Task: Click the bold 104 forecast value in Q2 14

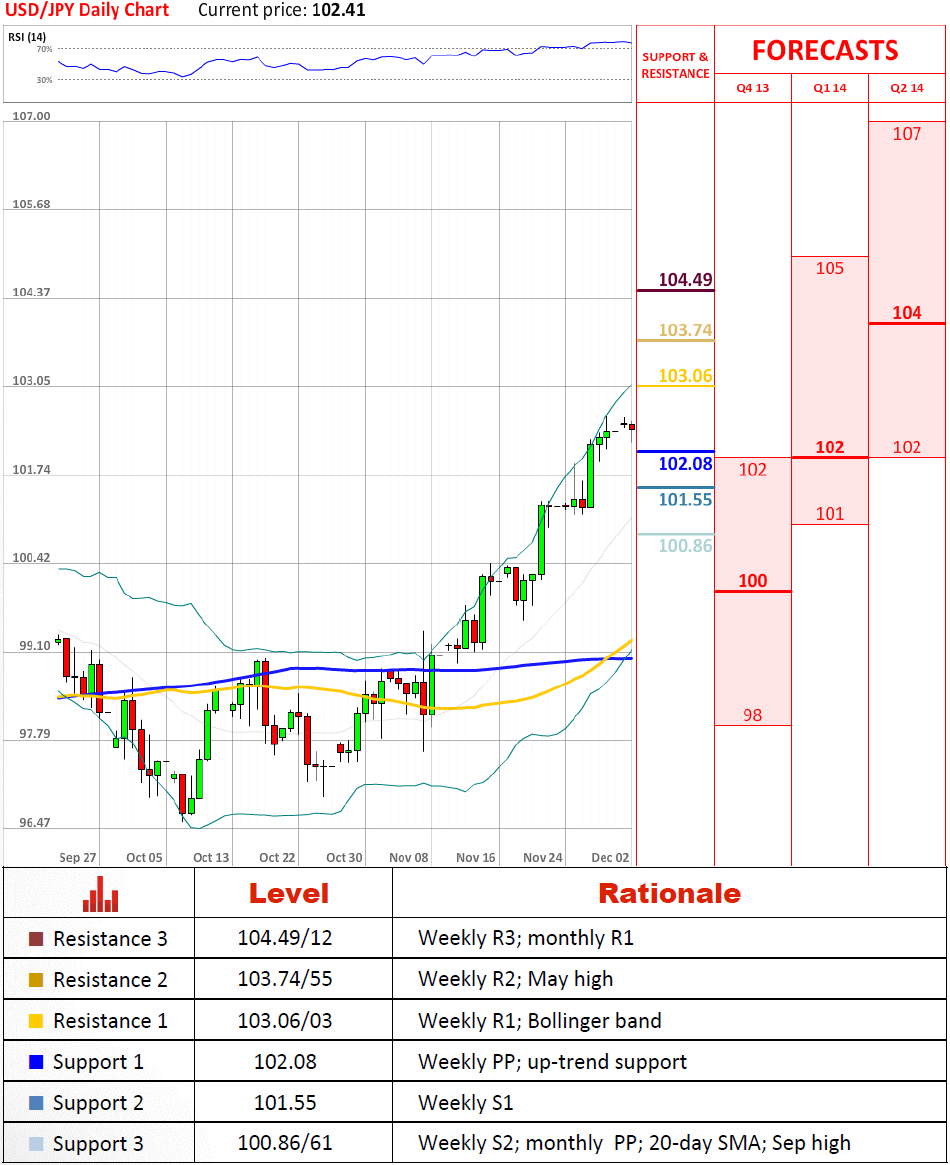Action: 906,313
